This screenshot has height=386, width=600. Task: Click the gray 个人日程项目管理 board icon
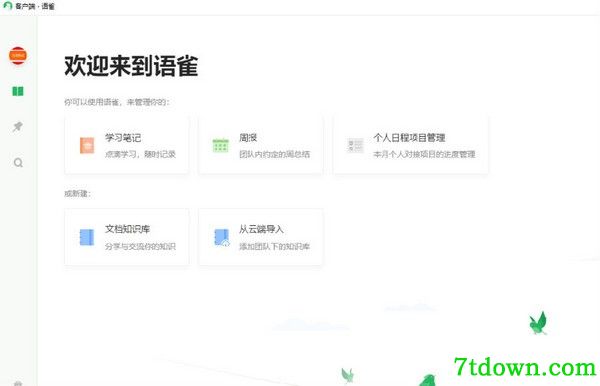point(355,145)
